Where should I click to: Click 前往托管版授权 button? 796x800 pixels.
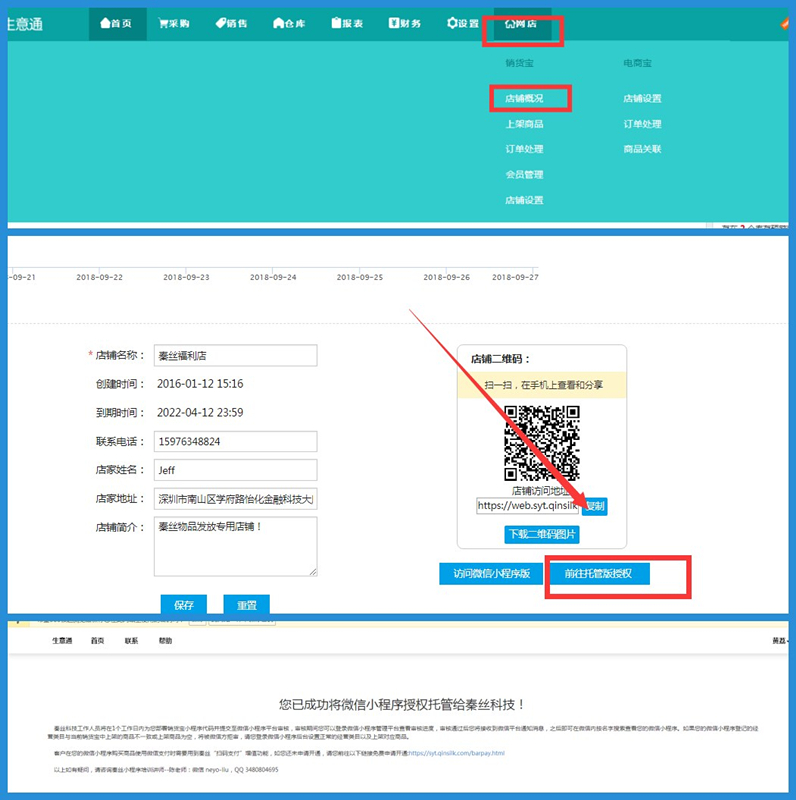point(599,573)
